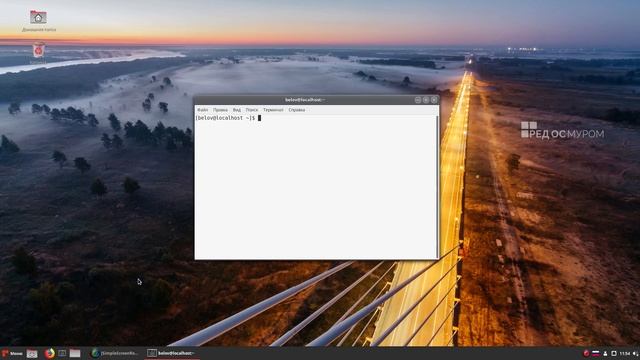Open the volume control in the tray

(636, 353)
